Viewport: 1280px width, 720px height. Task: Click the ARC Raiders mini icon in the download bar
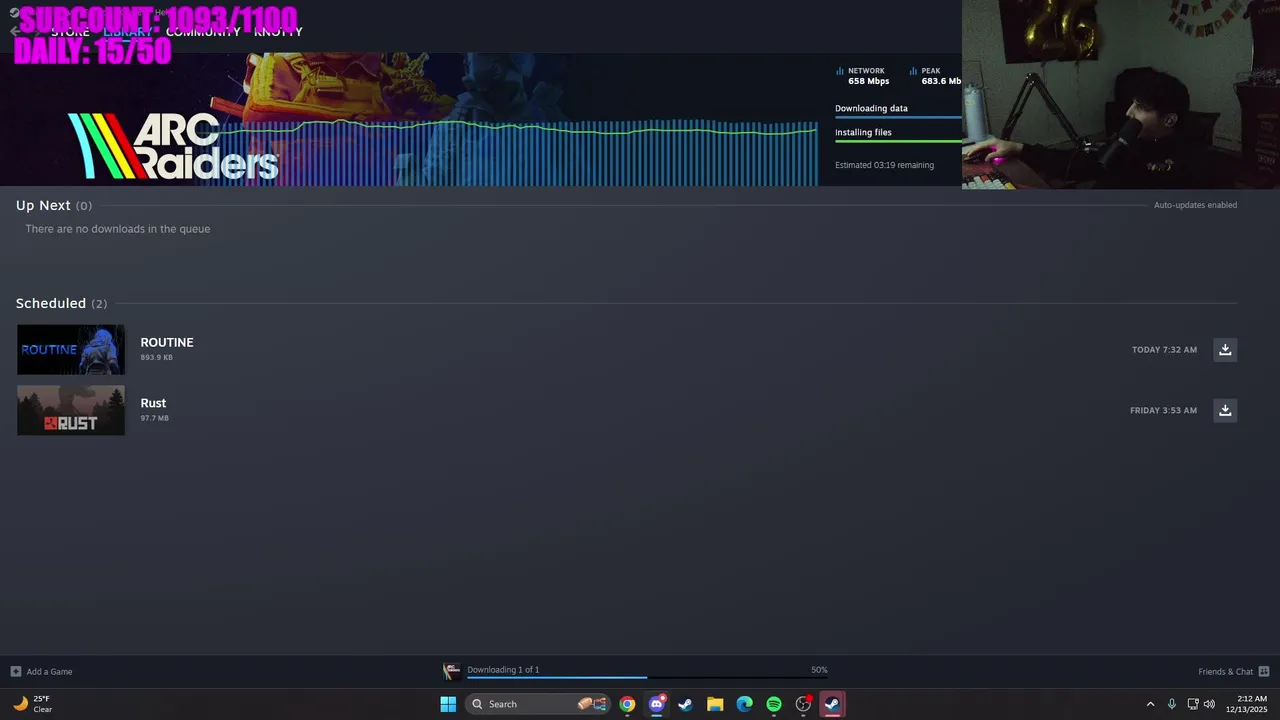click(452, 671)
